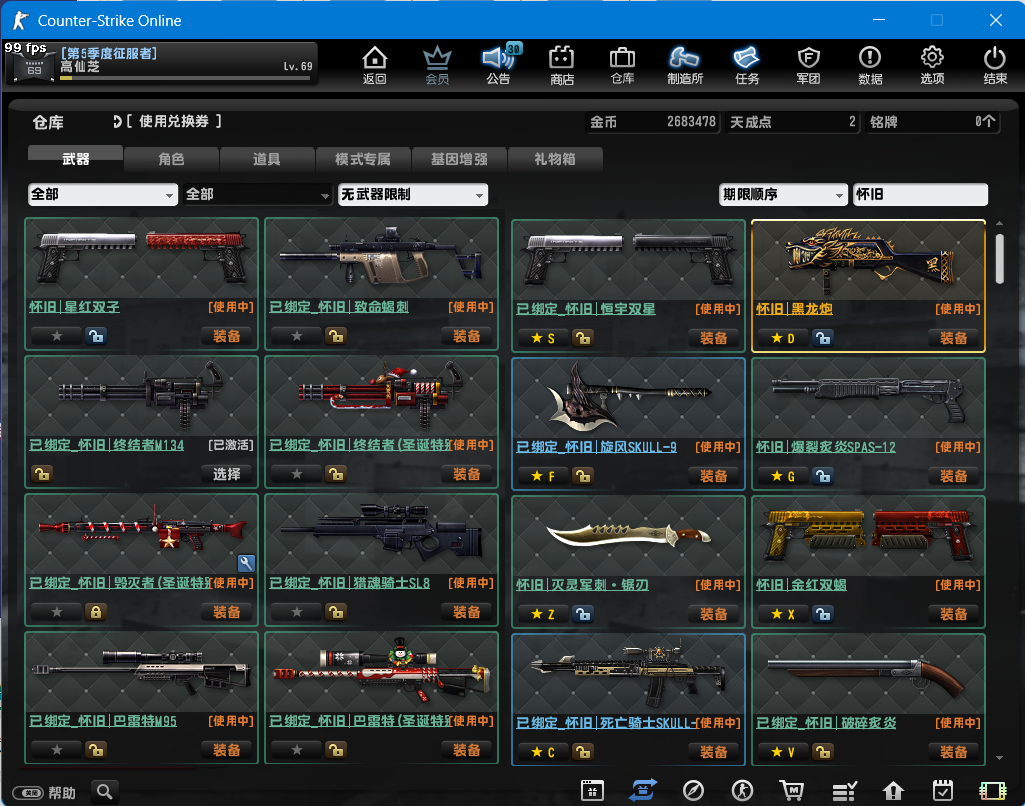Switch to the 礼物箱 tab
The width and height of the screenshot is (1025, 806).
coord(555,159)
